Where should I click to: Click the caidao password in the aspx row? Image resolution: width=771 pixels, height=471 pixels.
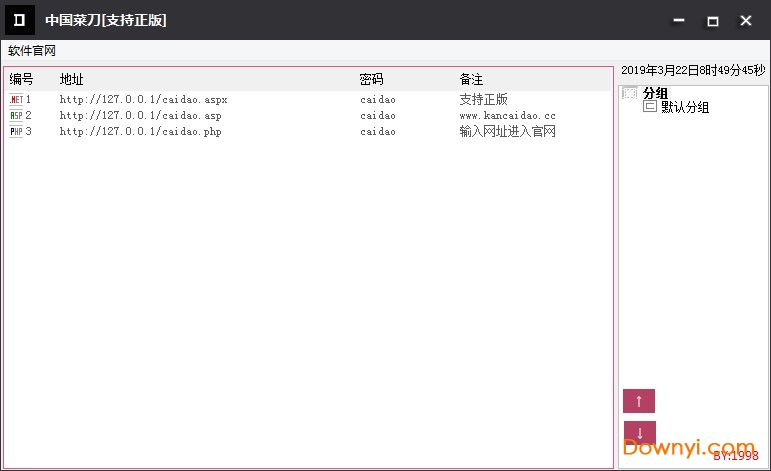[378, 99]
